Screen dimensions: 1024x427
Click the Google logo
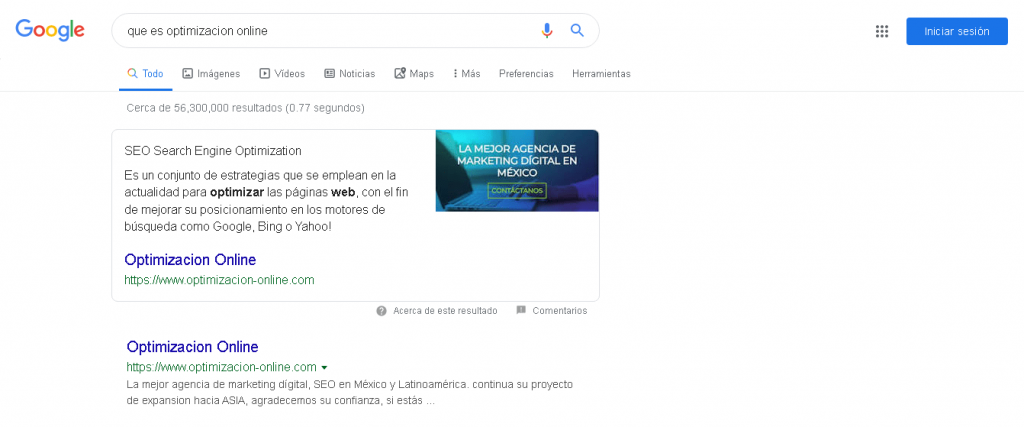pyautogui.click(x=50, y=30)
